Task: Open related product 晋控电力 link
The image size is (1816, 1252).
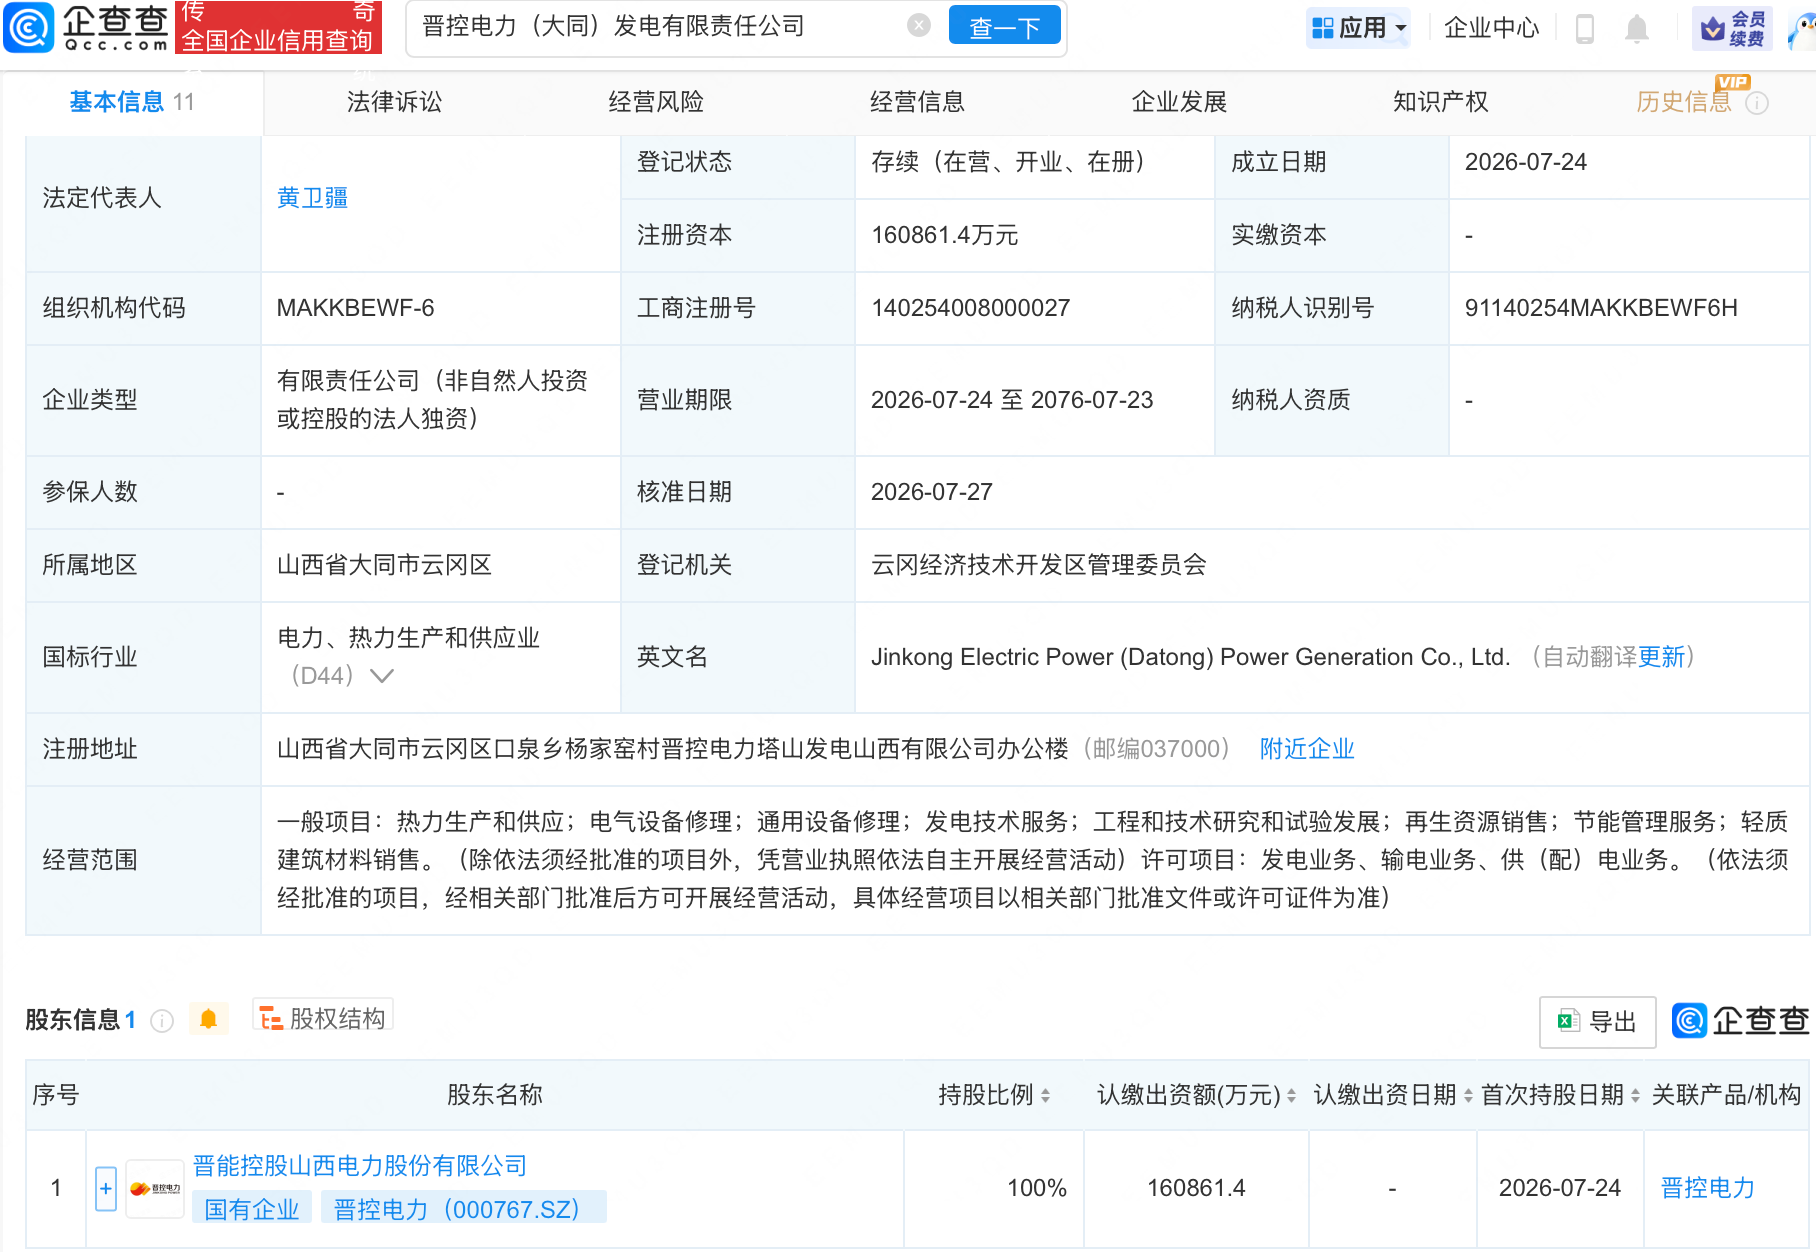Action: coord(1708,1188)
